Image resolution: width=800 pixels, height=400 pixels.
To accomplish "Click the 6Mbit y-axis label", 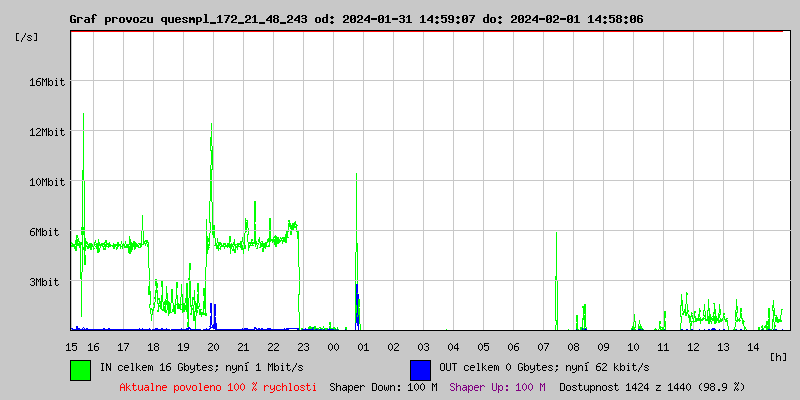I will pyautogui.click(x=44, y=232).
